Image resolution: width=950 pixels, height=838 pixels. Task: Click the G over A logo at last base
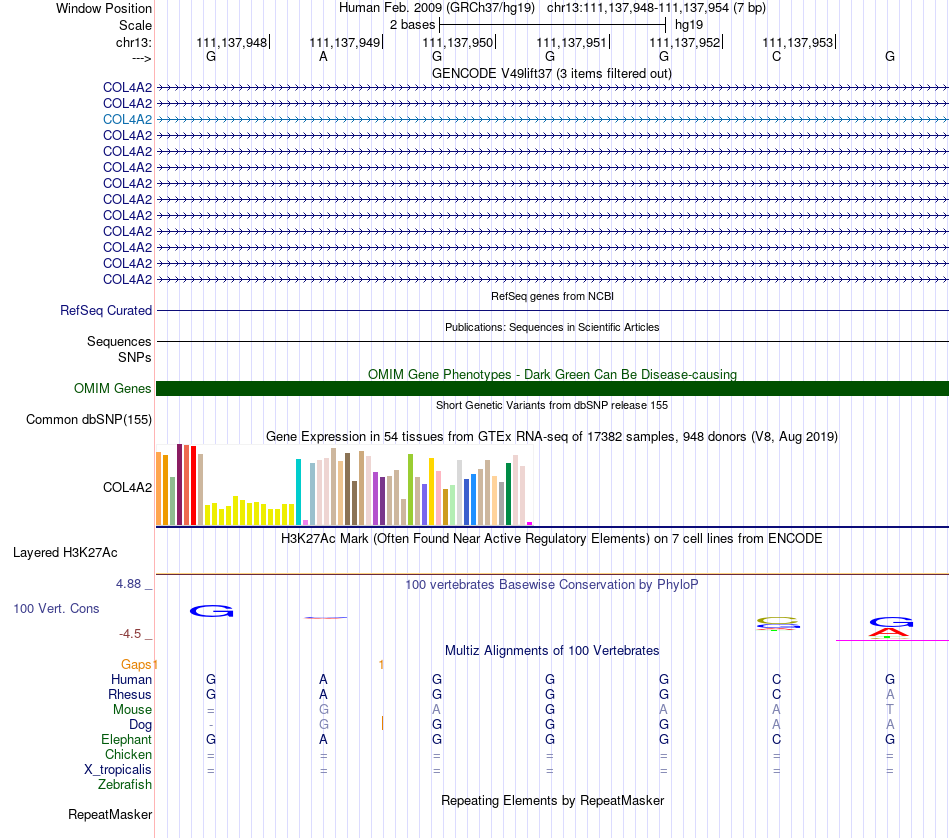tap(891, 627)
